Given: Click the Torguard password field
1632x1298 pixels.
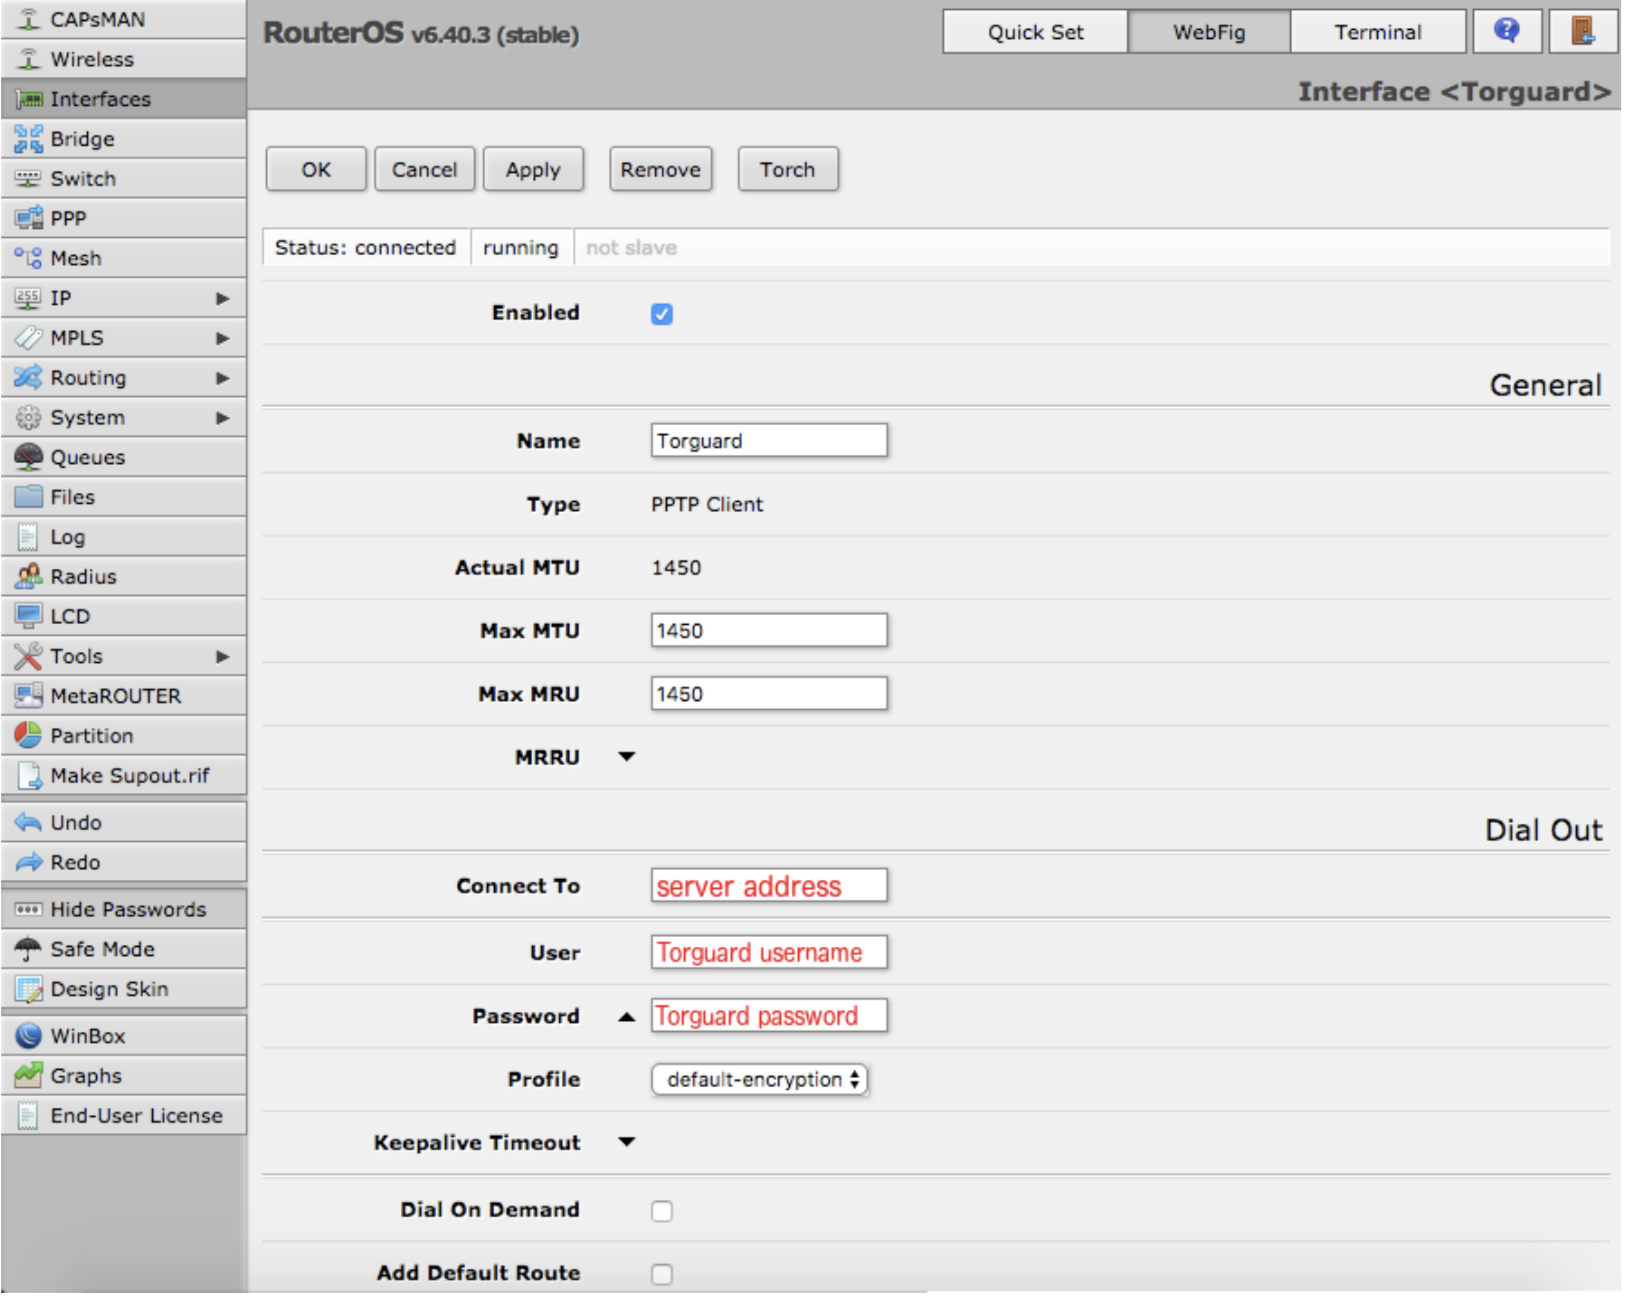Looking at the screenshot, I should coord(769,1015).
